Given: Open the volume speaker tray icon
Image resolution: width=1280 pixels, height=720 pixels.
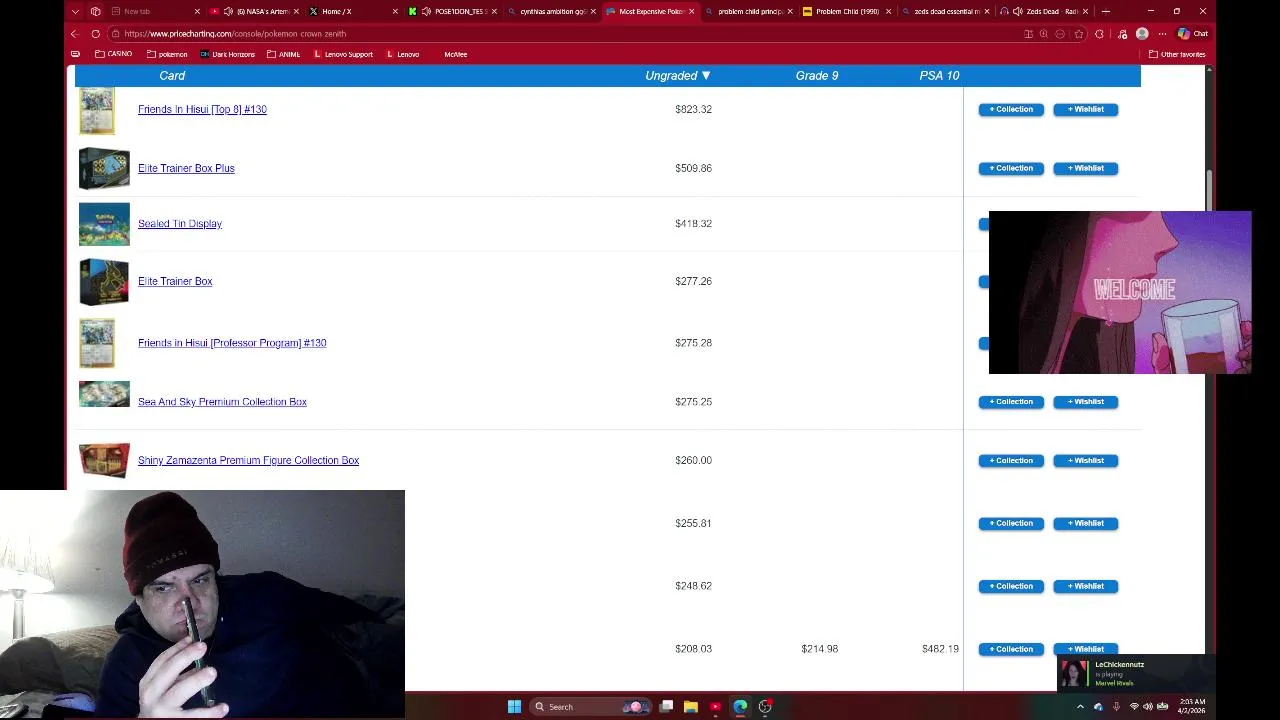Looking at the screenshot, I should [x=1148, y=707].
